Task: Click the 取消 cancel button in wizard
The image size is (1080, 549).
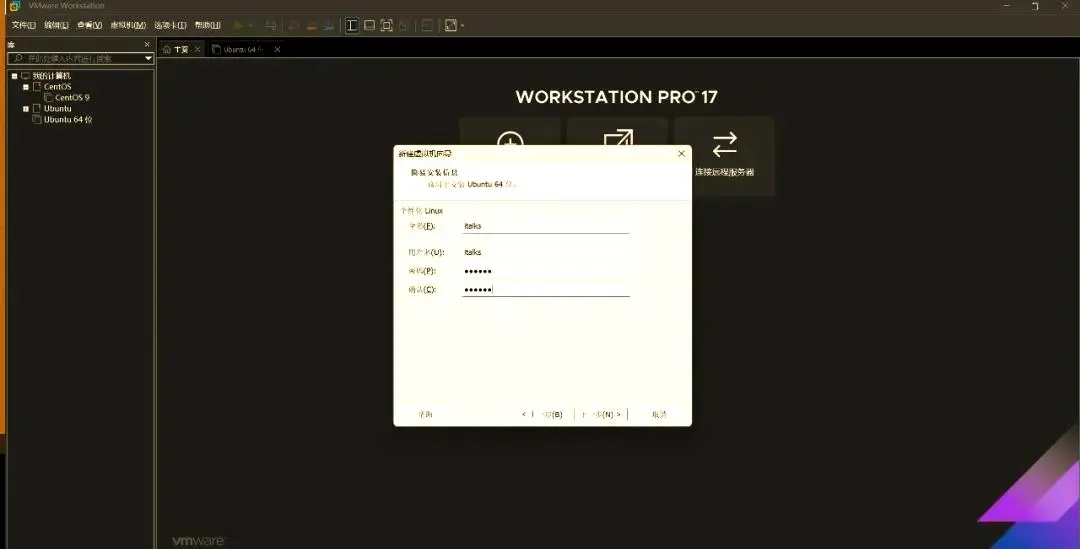Action: pyautogui.click(x=659, y=415)
